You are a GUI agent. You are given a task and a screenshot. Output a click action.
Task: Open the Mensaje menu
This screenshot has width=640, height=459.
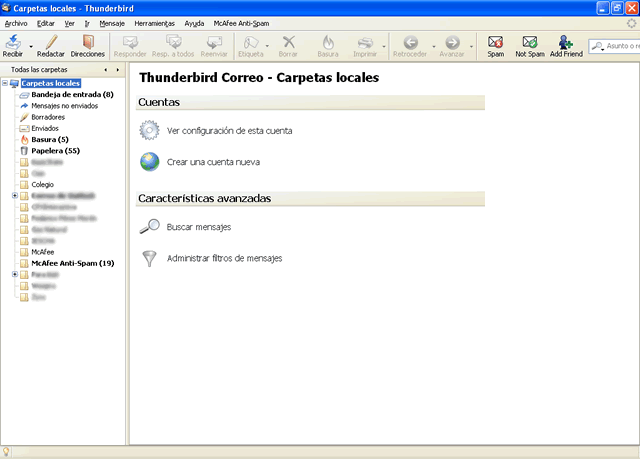tap(112, 24)
